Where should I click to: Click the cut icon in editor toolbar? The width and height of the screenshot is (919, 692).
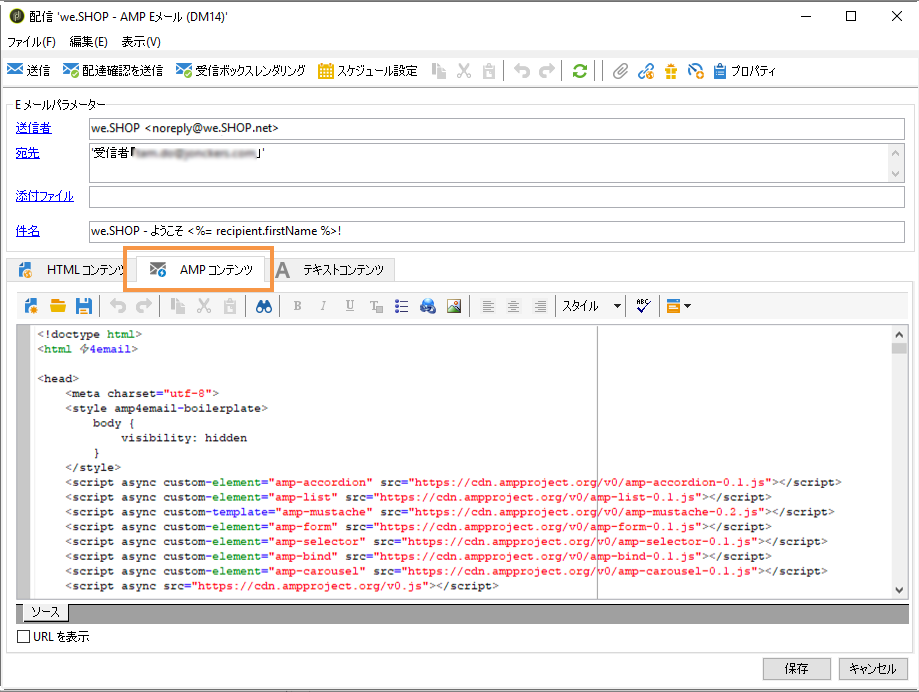(x=203, y=305)
